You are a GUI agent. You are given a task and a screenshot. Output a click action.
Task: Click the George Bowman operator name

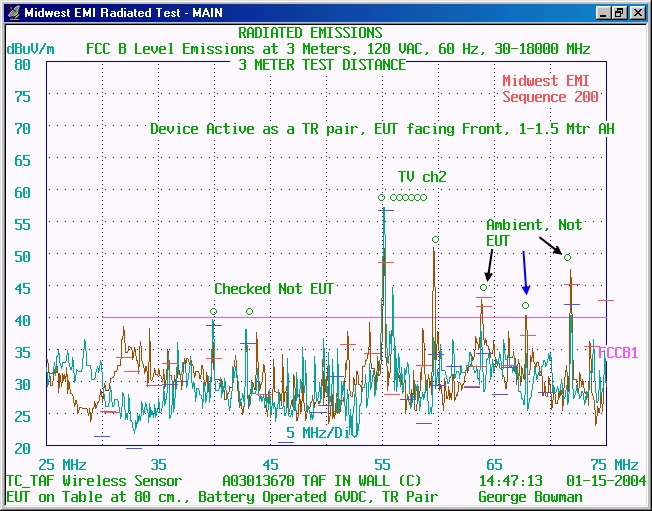point(530,497)
